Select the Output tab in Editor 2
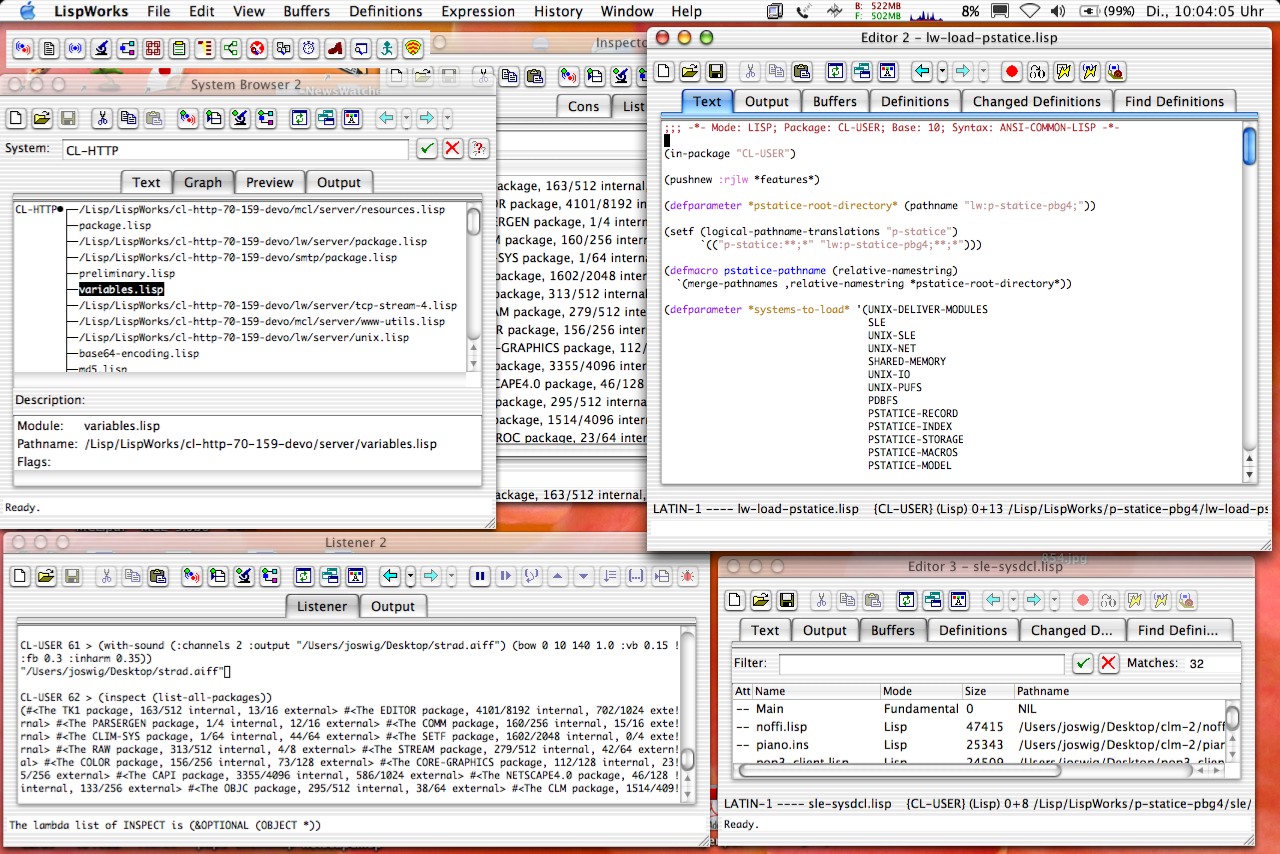Viewport: 1280px width, 854px height. (767, 101)
